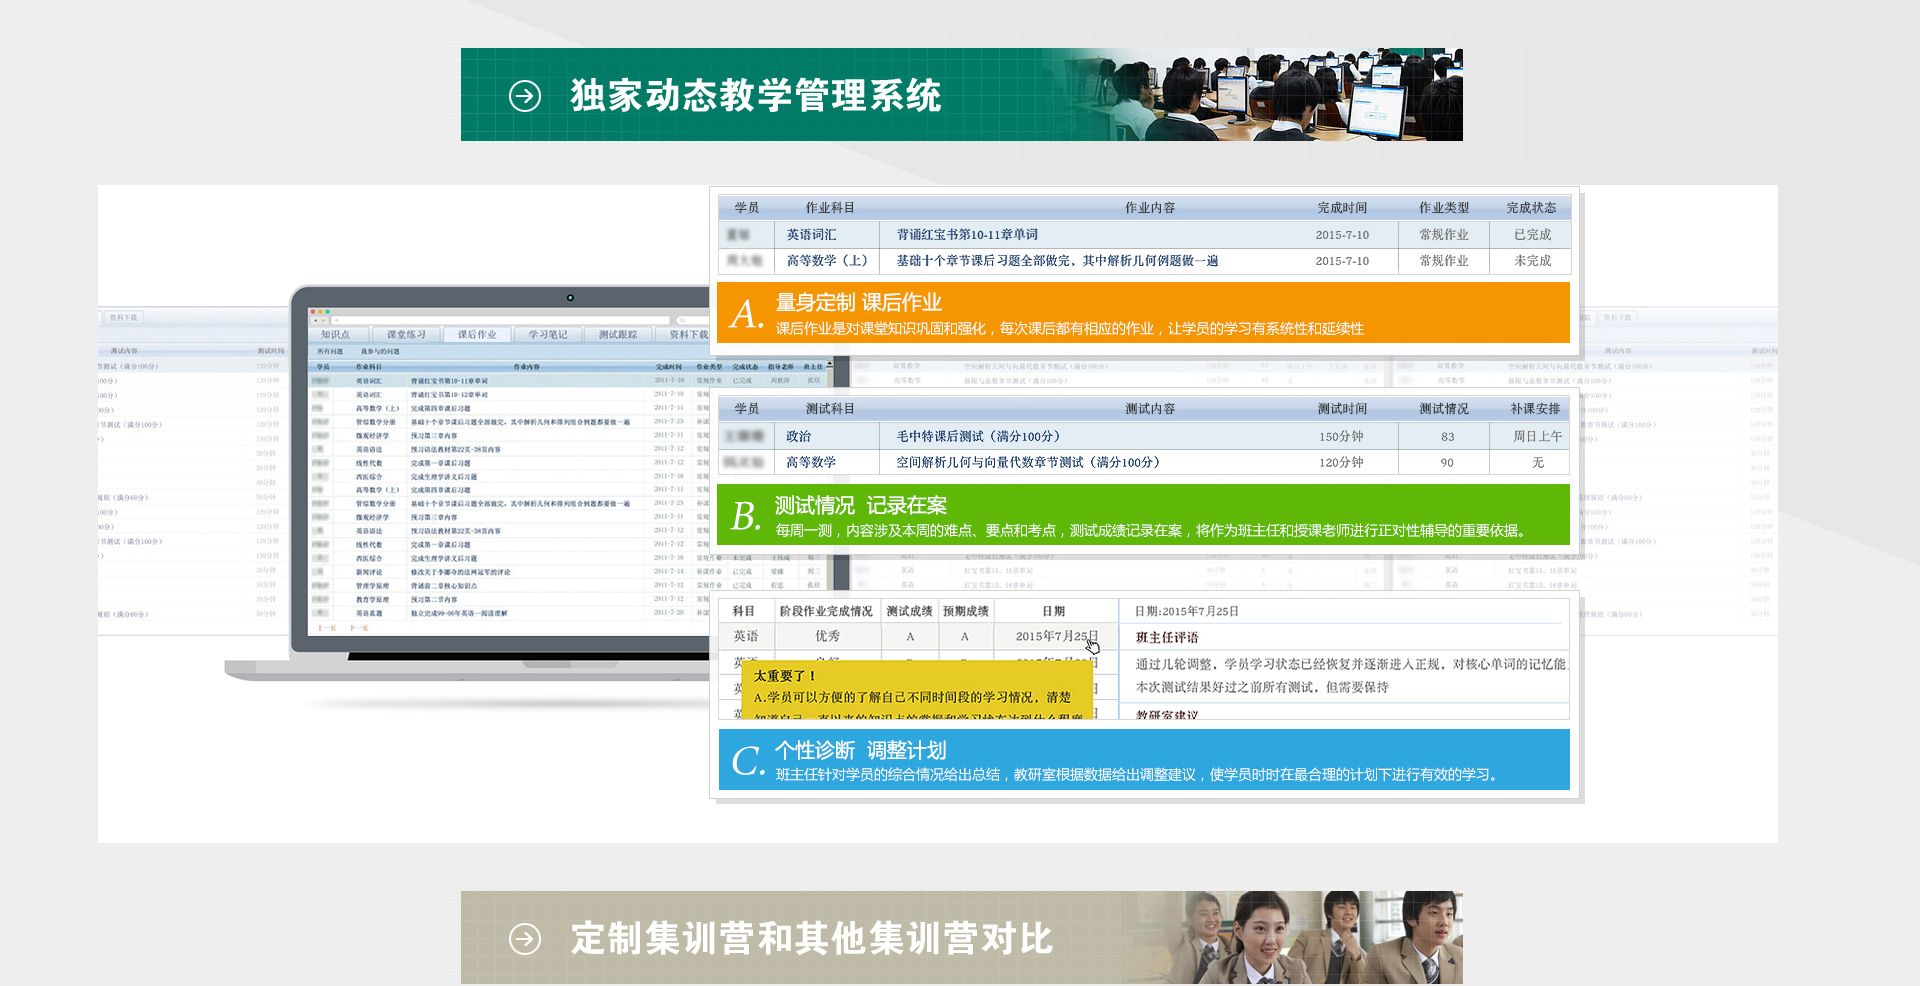1920x986 pixels.
Task: Click the 上一页 link on laptop screen
Action: coord(327,628)
